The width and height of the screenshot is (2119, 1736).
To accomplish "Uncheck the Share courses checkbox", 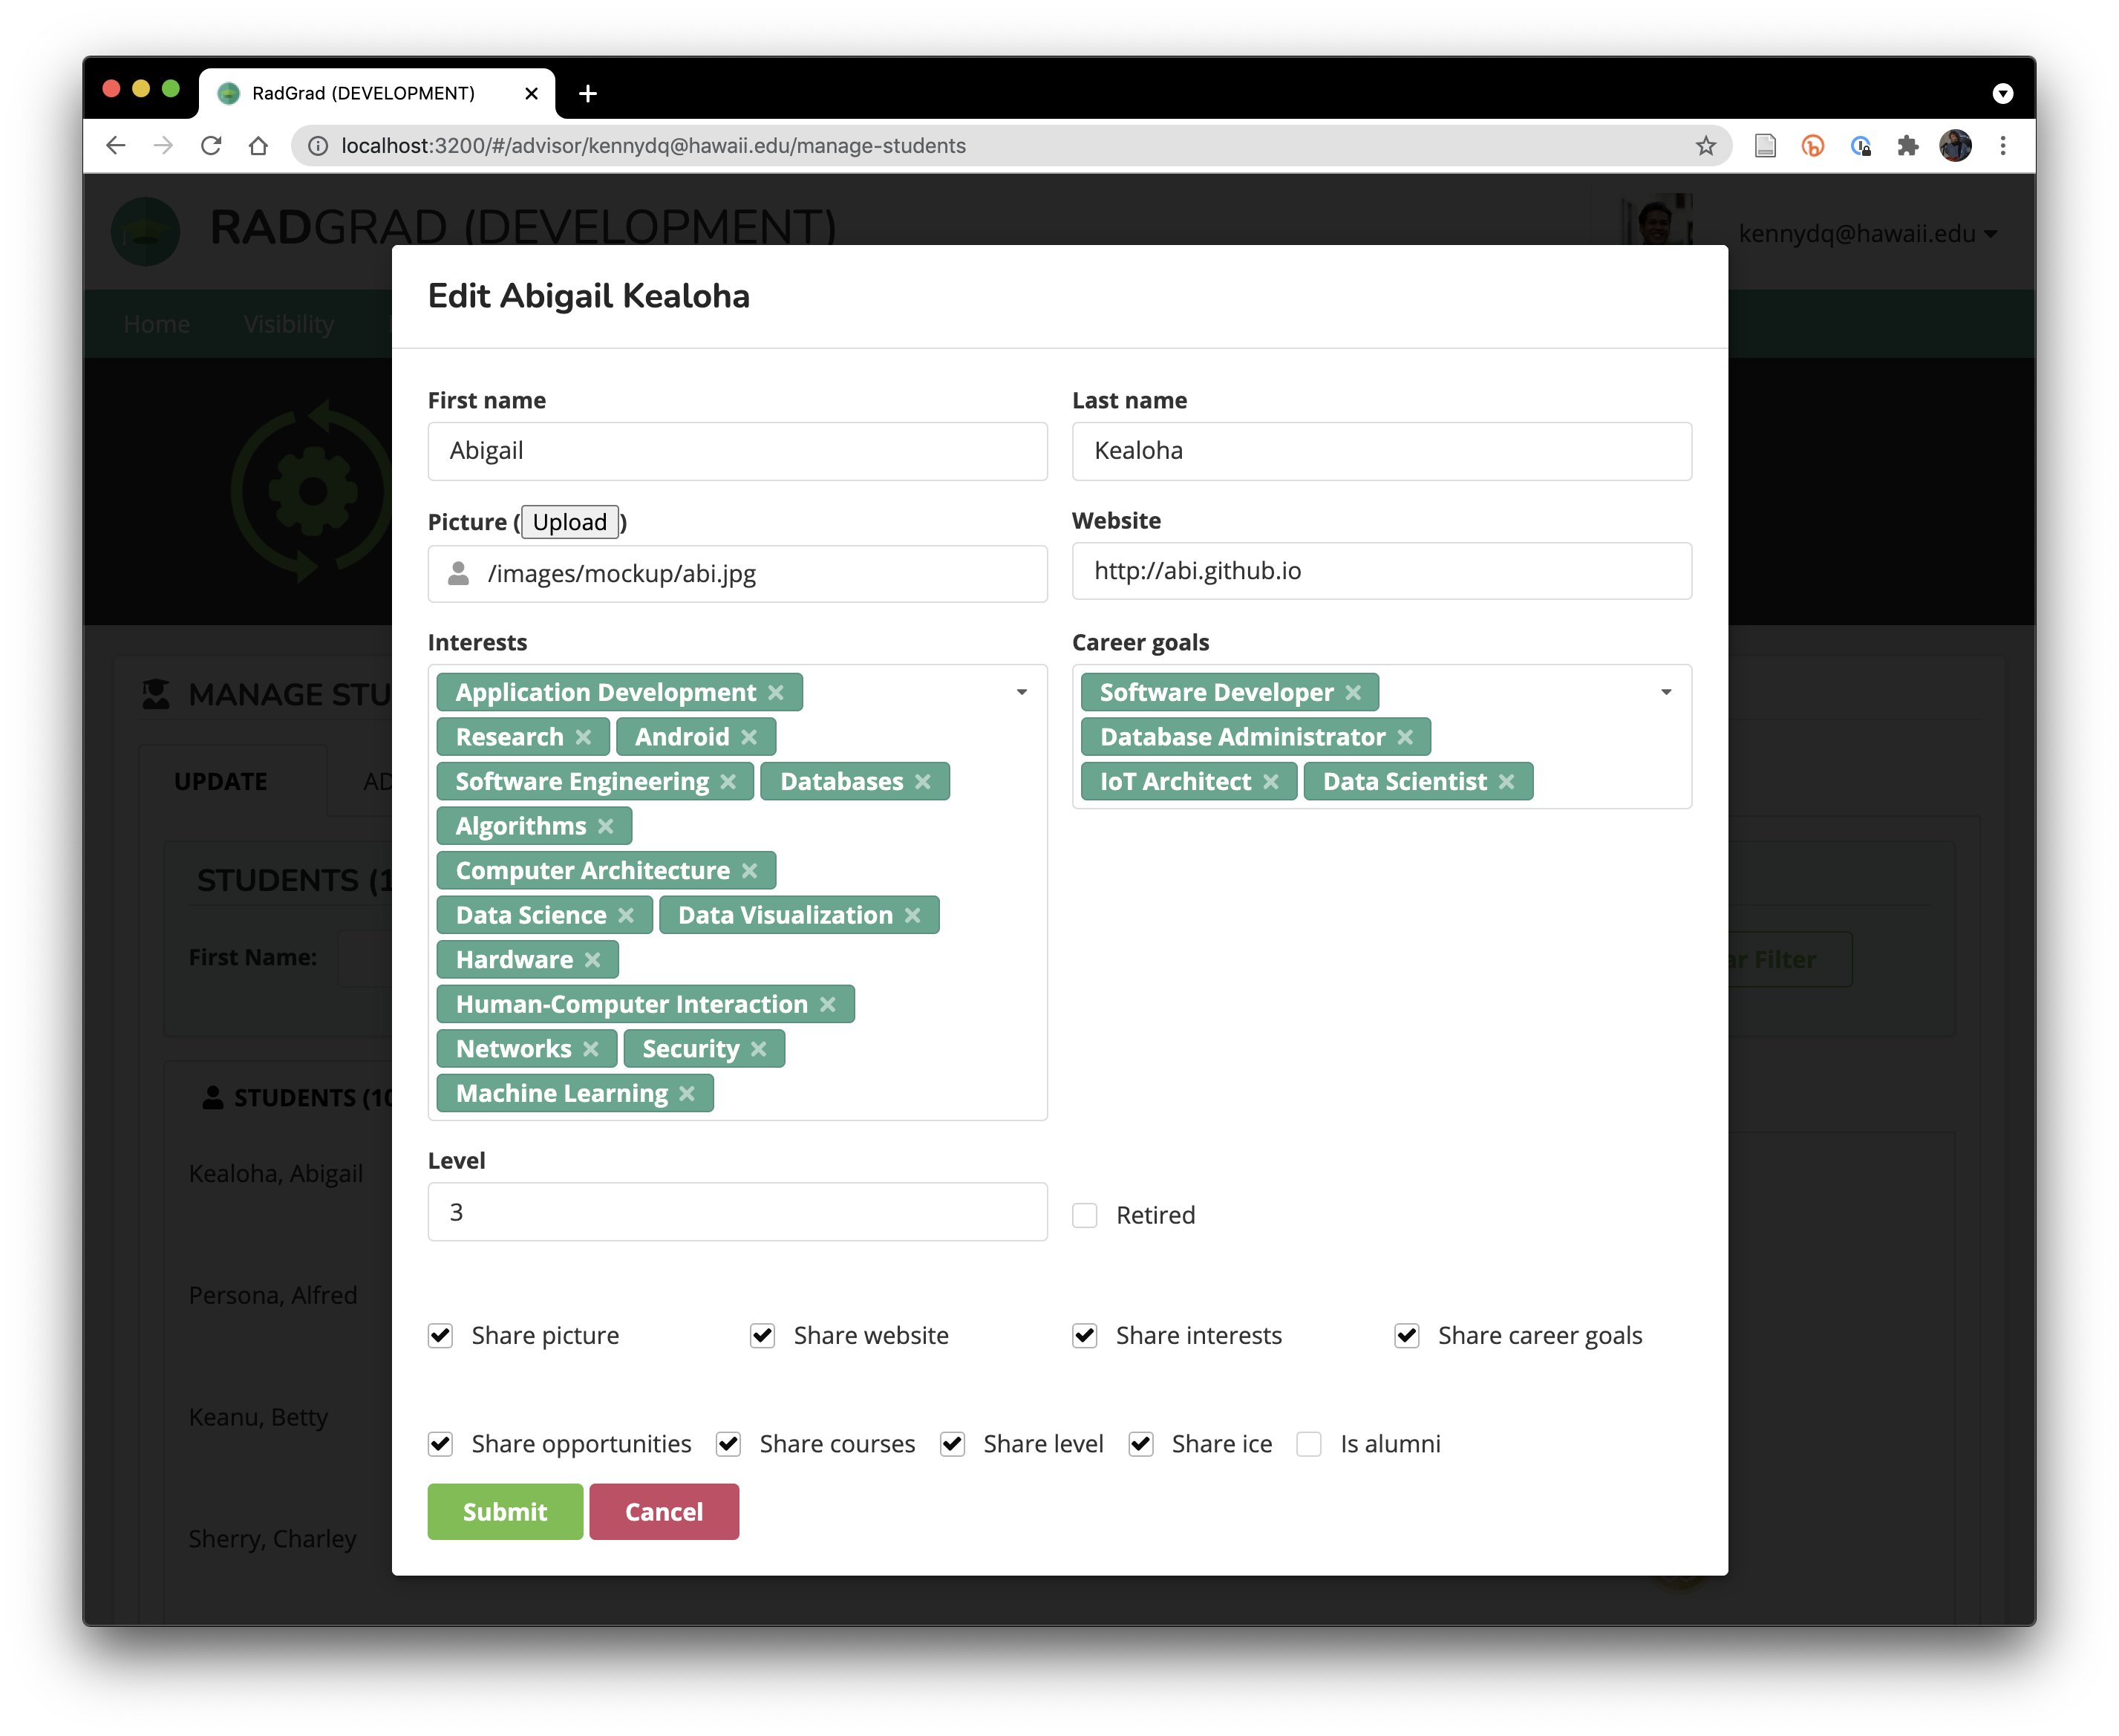I will (x=729, y=1445).
